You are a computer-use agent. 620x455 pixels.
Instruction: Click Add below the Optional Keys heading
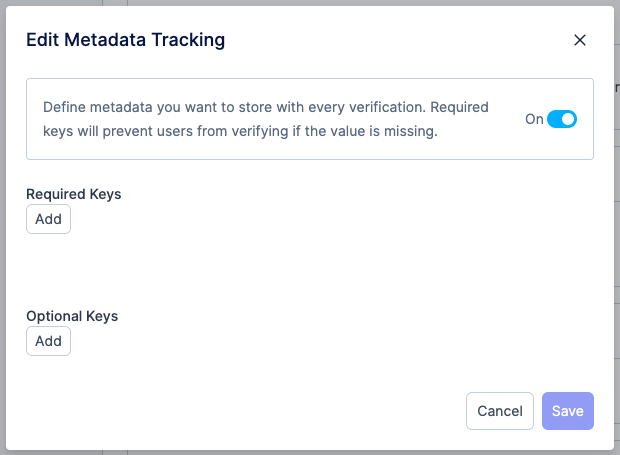(x=48, y=341)
